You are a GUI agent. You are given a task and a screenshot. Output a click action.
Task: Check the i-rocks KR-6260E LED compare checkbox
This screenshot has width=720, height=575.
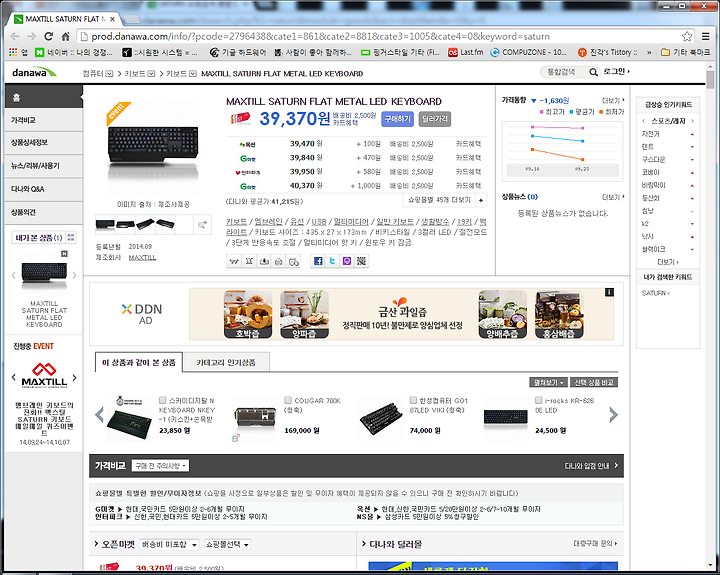pos(539,400)
